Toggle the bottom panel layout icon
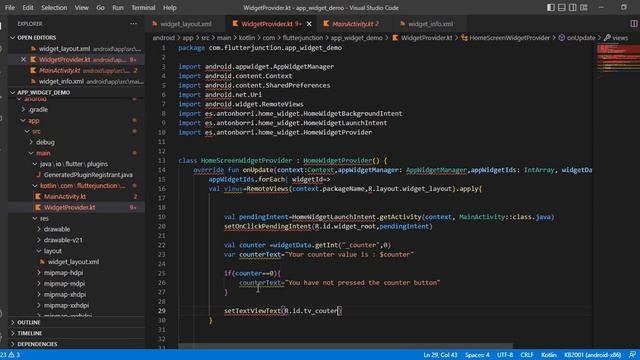This screenshot has height=360, width=640. pyautogui.click(x=562, y=8)
